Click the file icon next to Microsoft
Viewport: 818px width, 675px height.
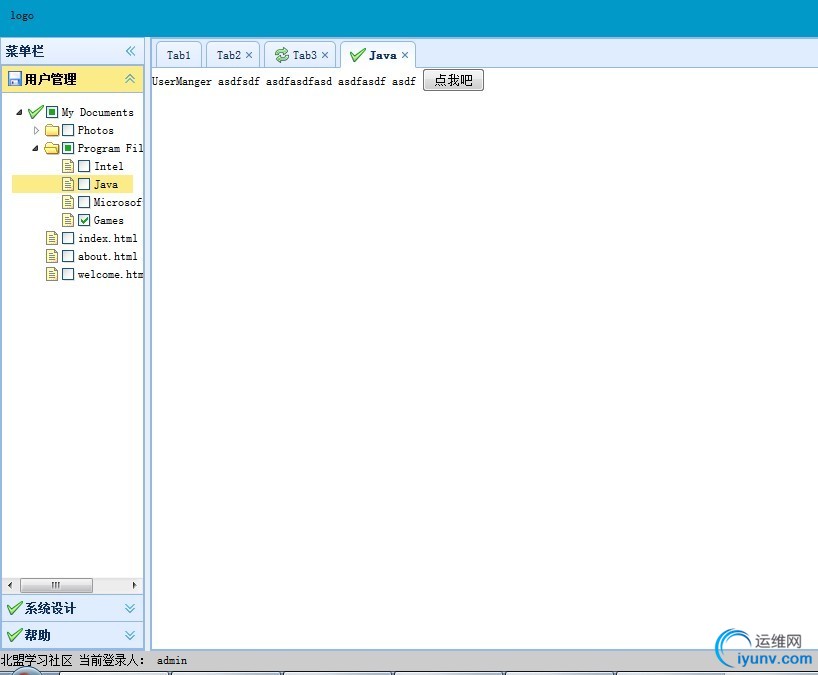(x=68, y=202)
